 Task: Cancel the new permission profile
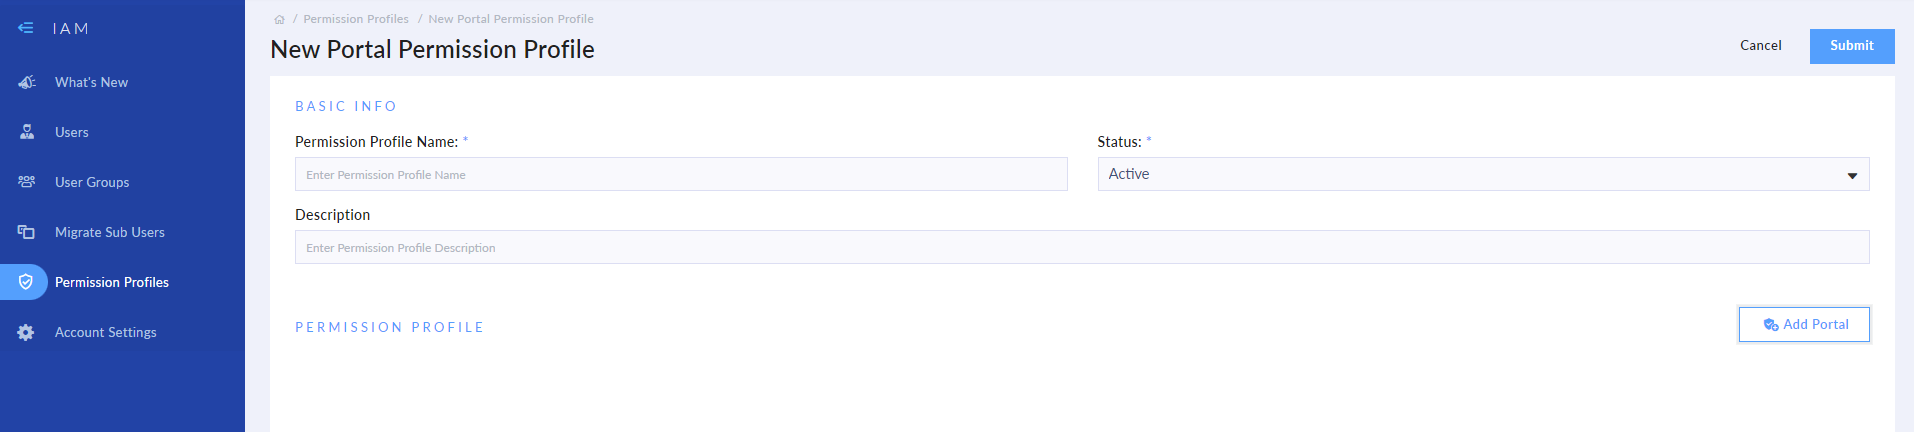click(1760, 46)
